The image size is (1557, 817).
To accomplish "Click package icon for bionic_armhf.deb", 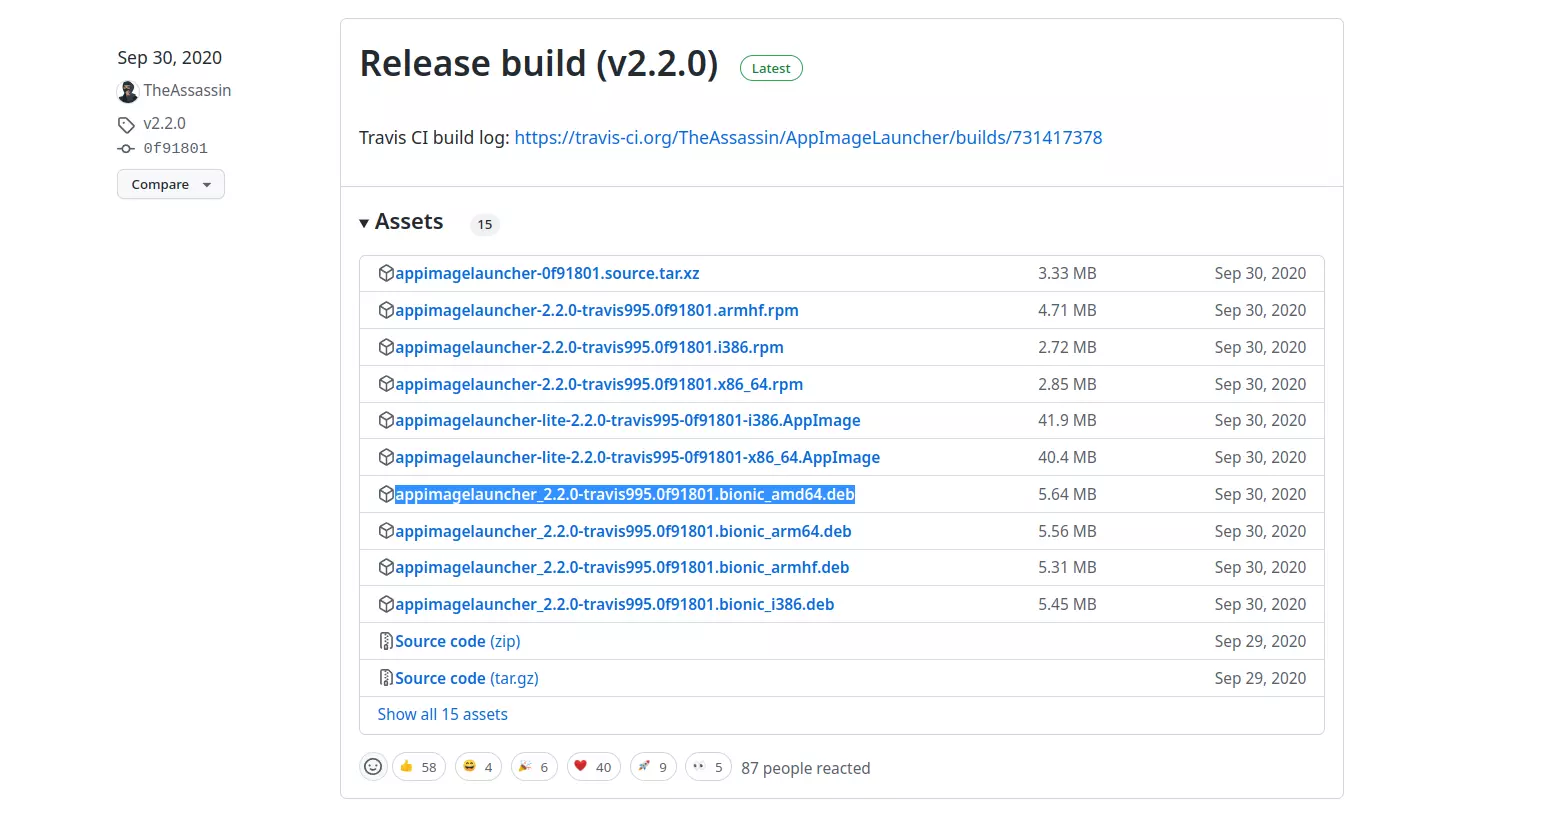I will (386, 567).
